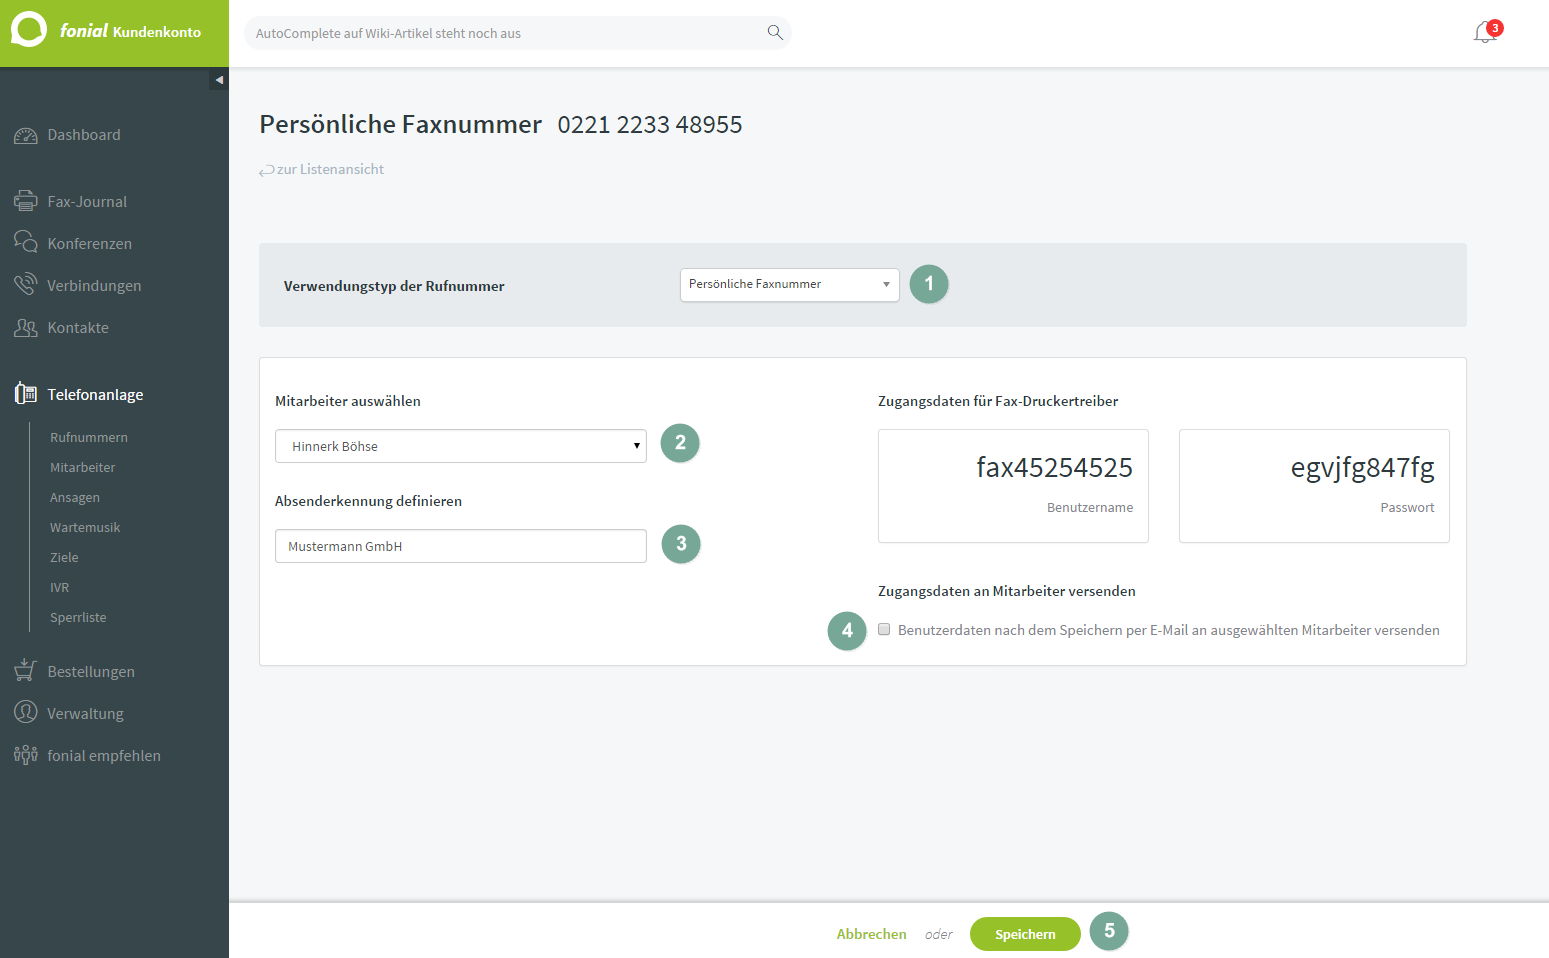1549x958 pixels.
Task: Click the Benutzerdaten nach dem Speichern checkbox label
Action: point(1169,630)
